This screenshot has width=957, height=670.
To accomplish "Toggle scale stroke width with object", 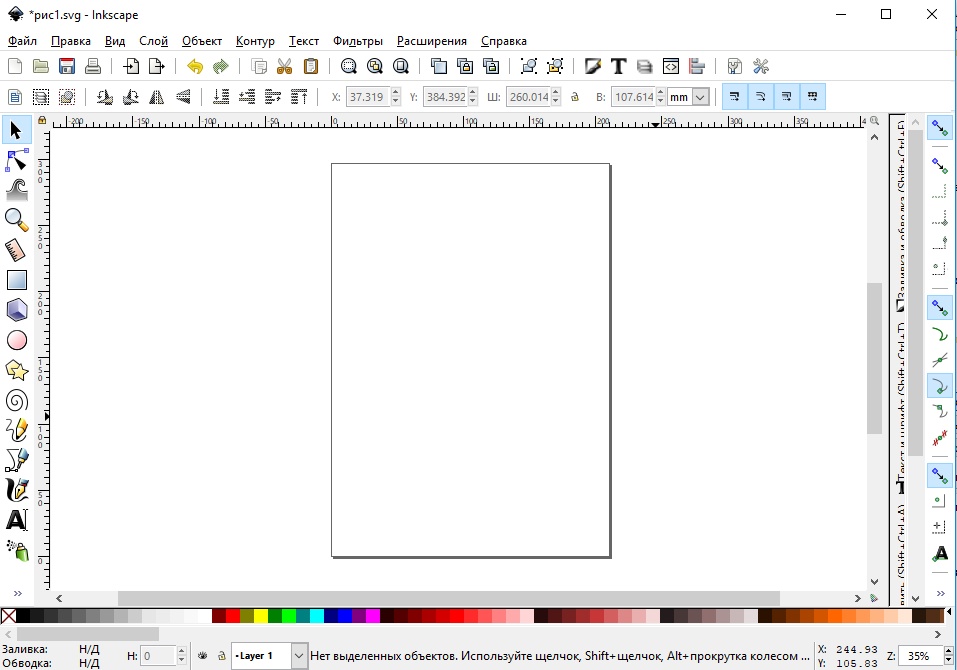I will tap(735, 96).
